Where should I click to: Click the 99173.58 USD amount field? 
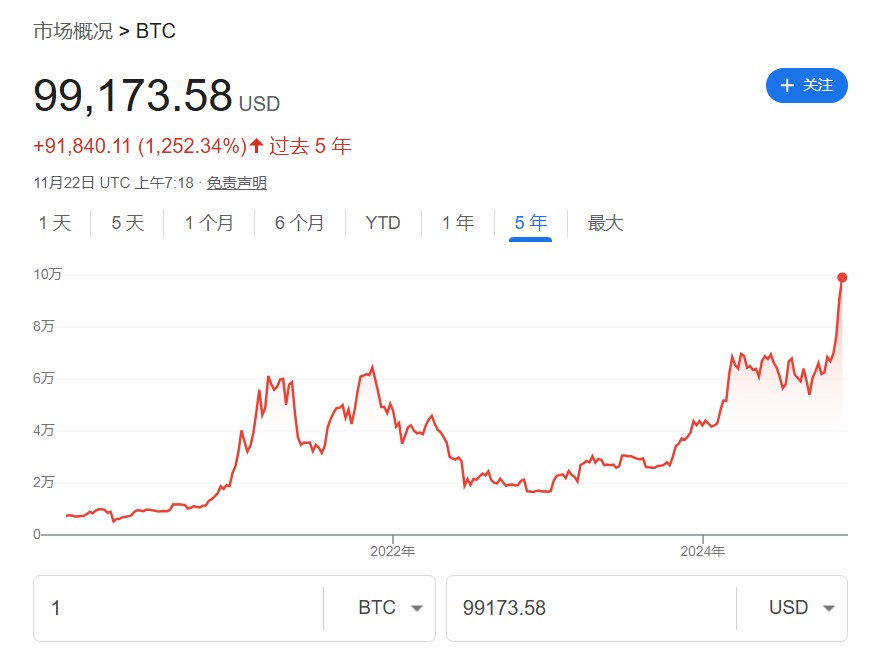[592, 608]
